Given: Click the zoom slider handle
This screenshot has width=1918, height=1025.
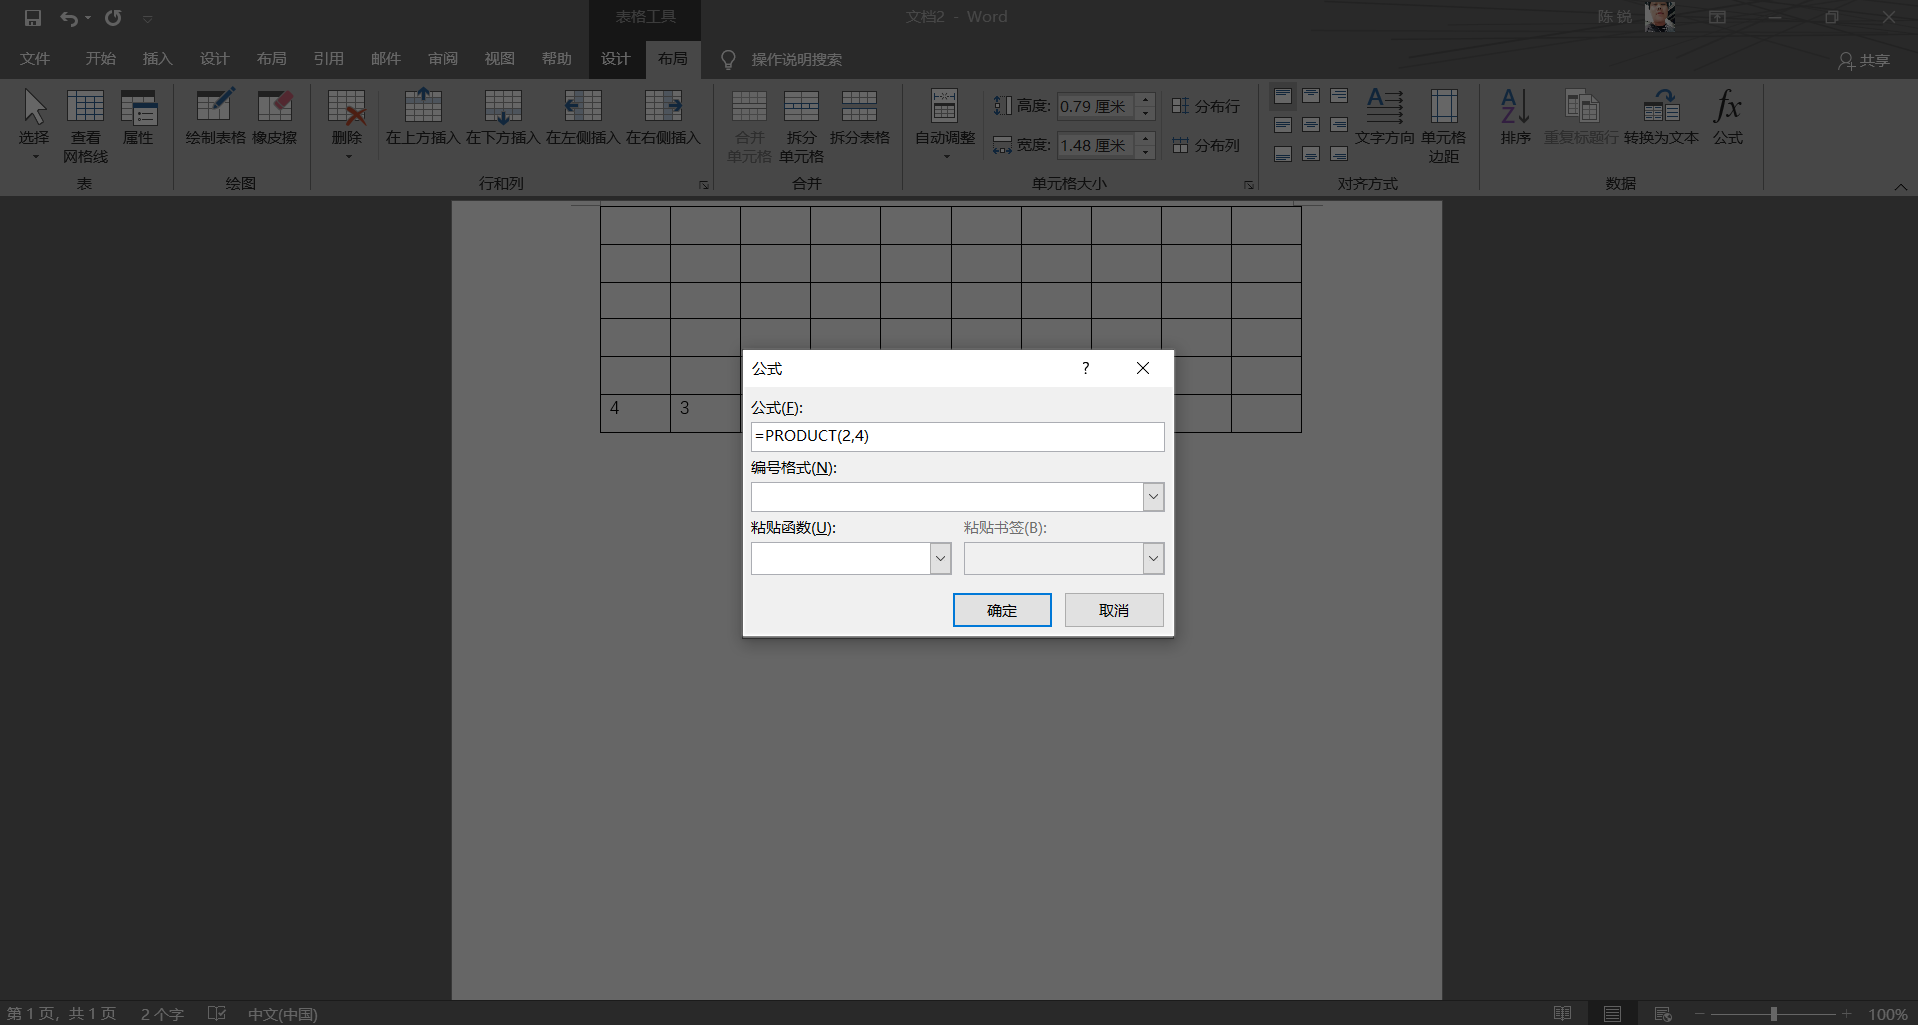Looking at the screenshot, I should (x=1773, y=1014).
